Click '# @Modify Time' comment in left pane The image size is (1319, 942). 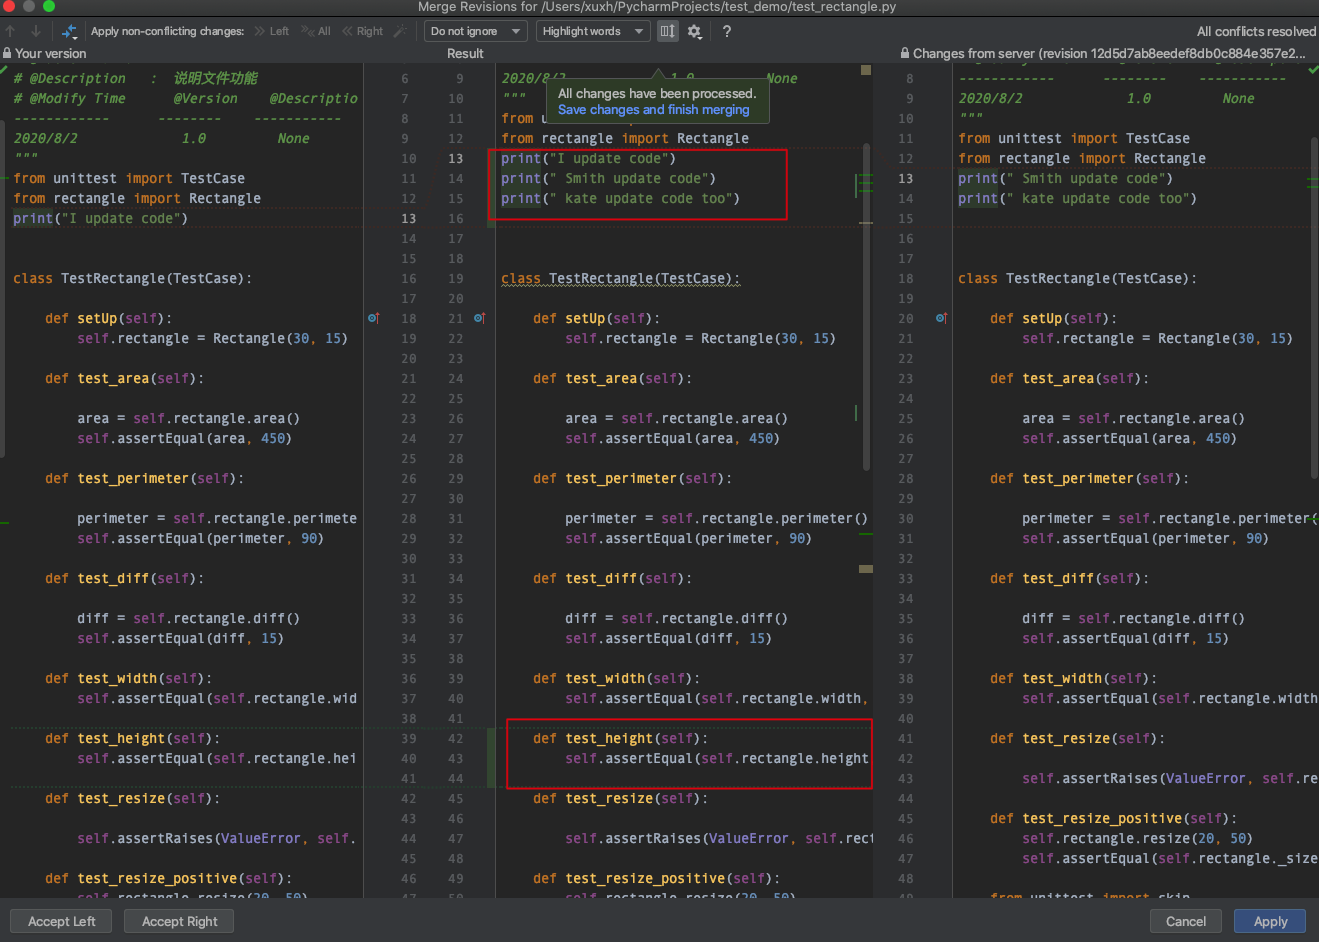[69, 98]
